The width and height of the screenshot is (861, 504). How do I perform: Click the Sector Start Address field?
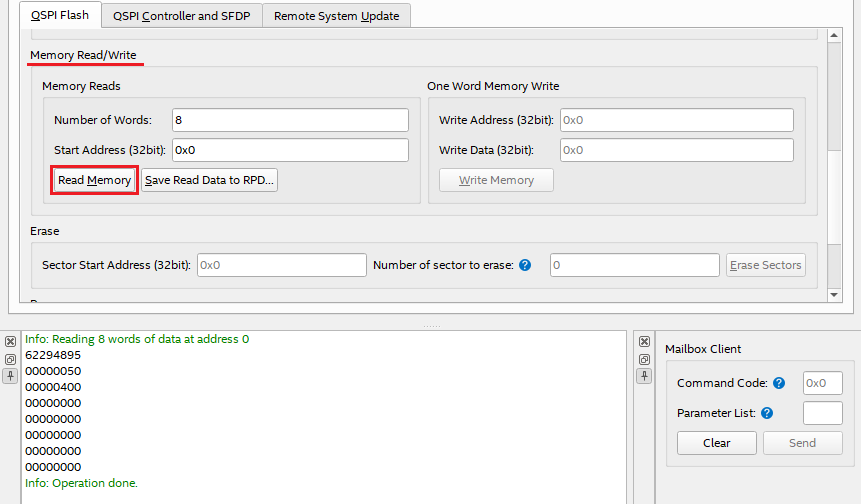click(x=281, y=265)
